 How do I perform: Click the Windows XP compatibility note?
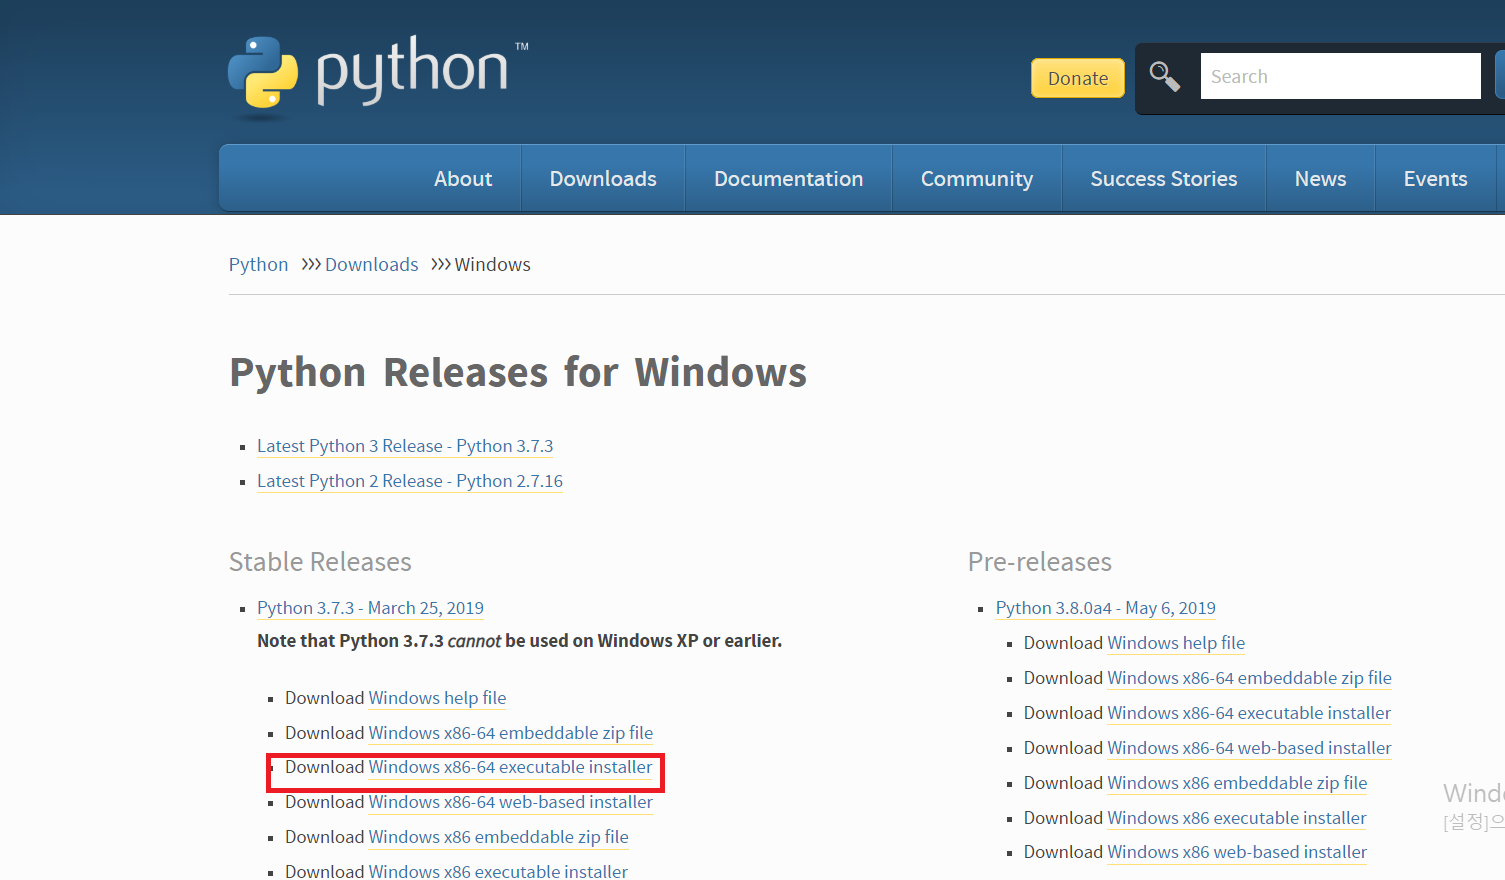coord(519,641)
